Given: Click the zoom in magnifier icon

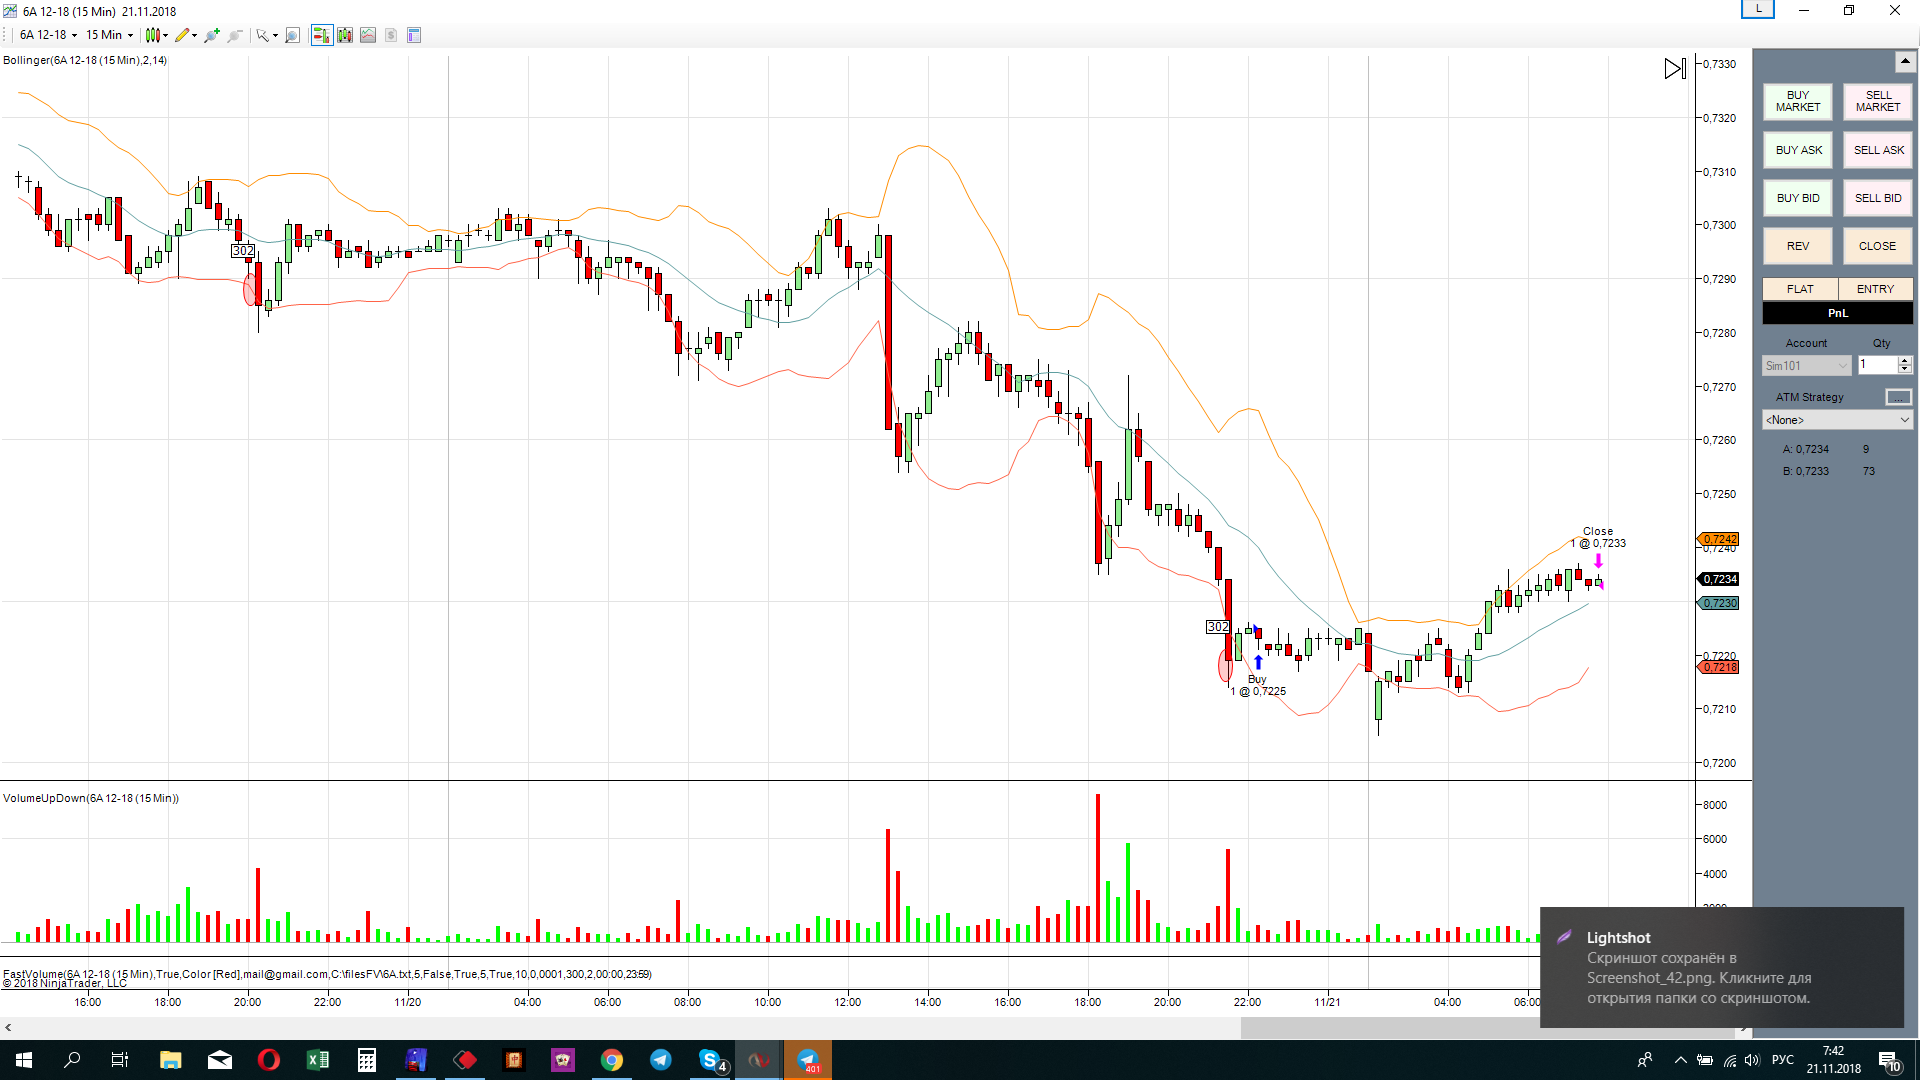Looking at the screenshot, I should coord(212,35).
